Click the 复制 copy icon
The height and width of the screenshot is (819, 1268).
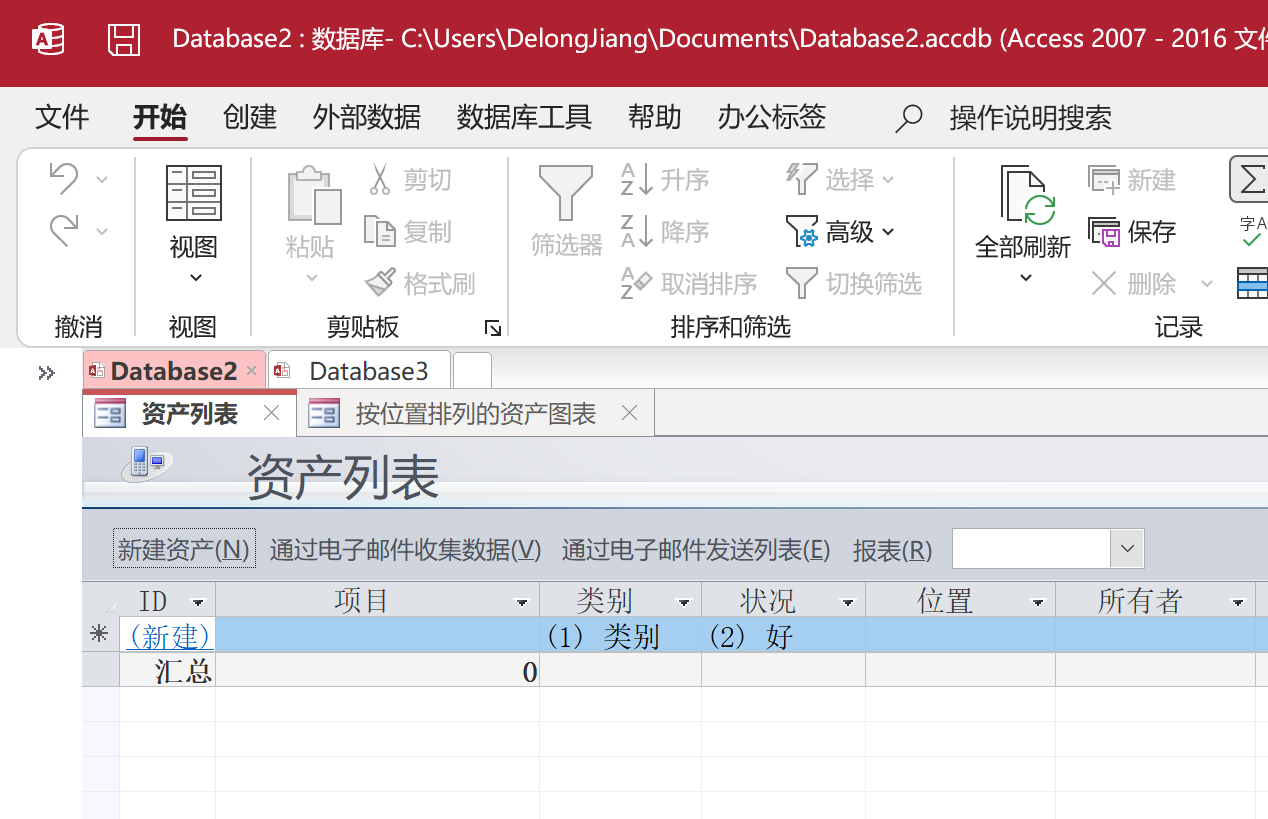click(x=380, y=232)
